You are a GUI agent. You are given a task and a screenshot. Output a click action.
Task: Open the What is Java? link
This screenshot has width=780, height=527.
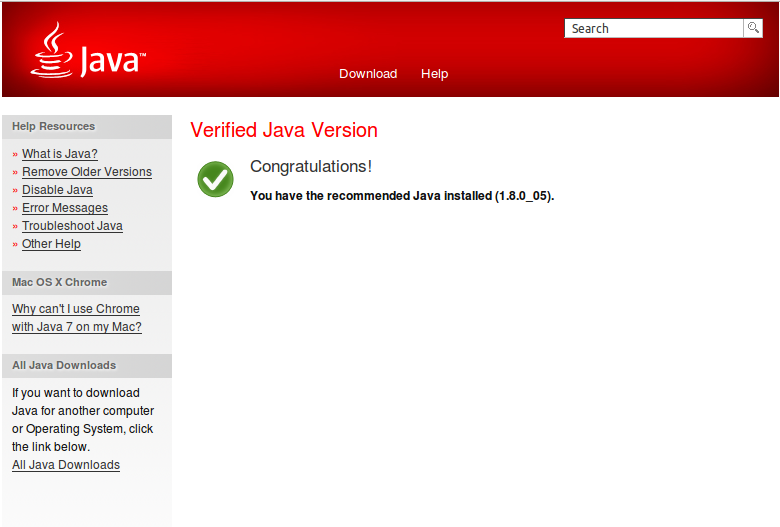pos(60,154)
